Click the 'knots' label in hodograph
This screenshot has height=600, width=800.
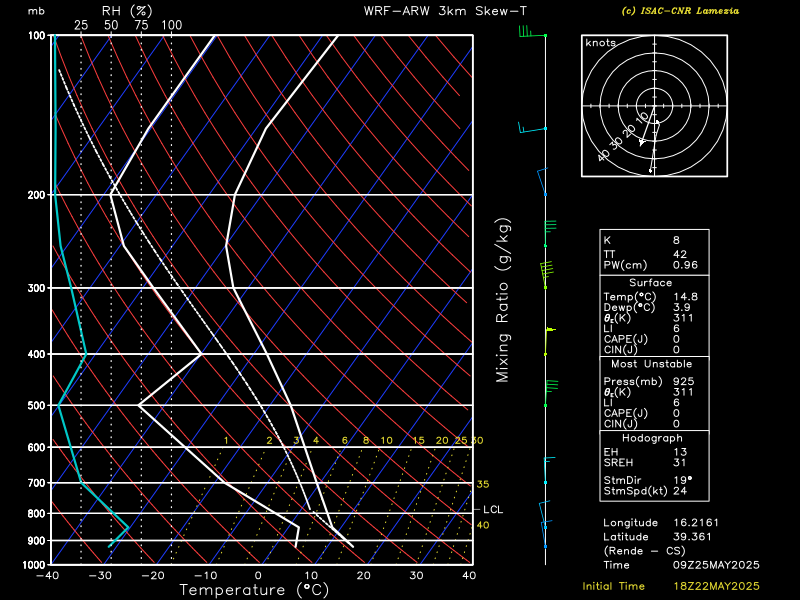pyautogui.click(x=601, y=43)
